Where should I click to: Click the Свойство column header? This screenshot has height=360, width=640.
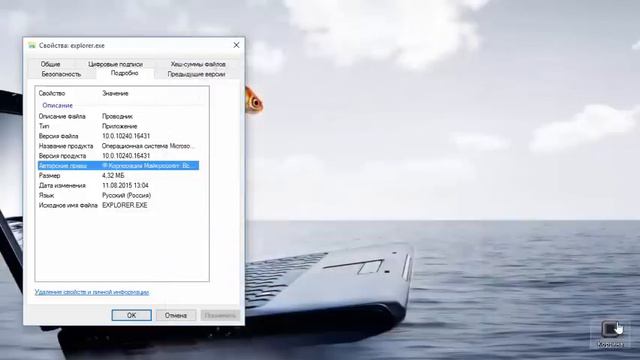tap(52, 93)
